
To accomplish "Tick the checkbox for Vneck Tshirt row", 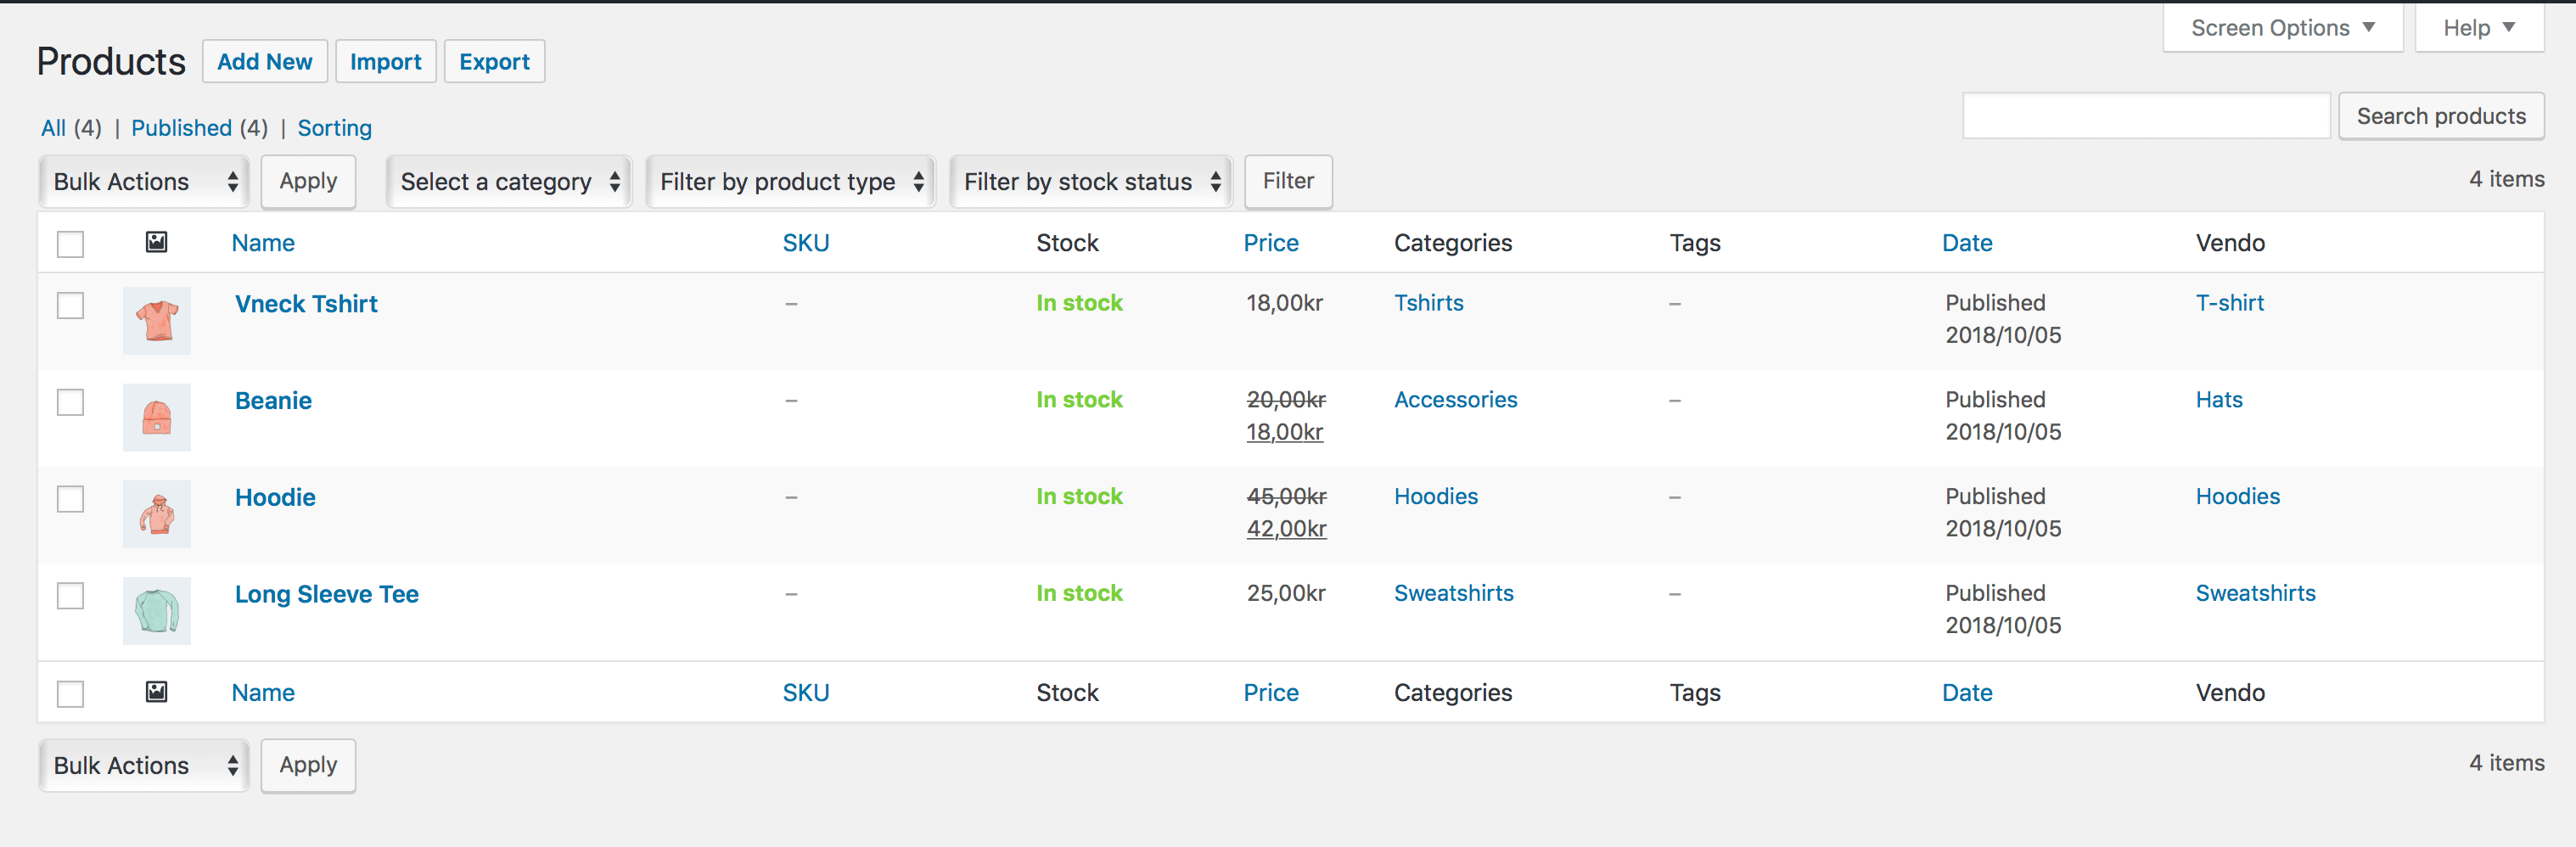I will [70, 305].
